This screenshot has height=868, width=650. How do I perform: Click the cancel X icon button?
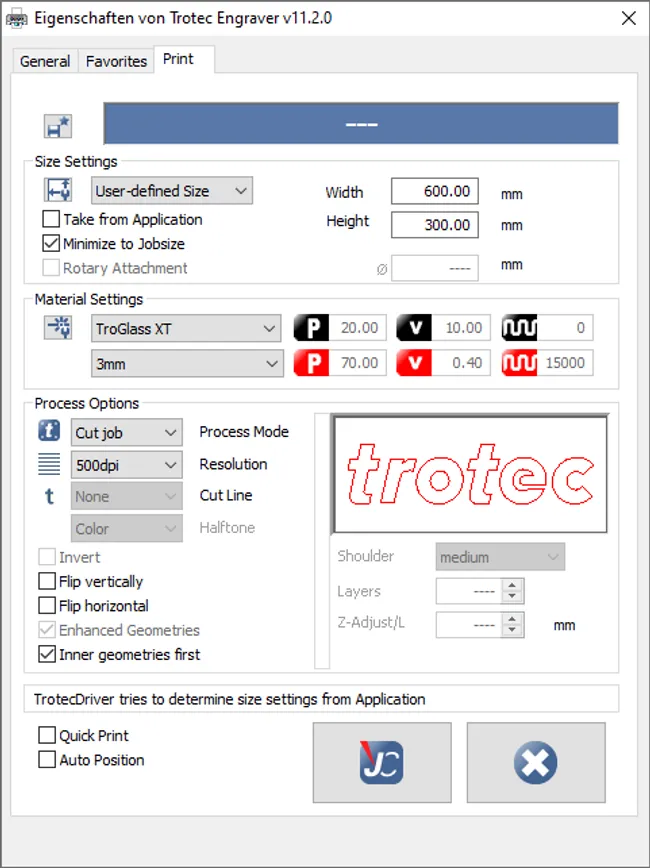point(535,762)
